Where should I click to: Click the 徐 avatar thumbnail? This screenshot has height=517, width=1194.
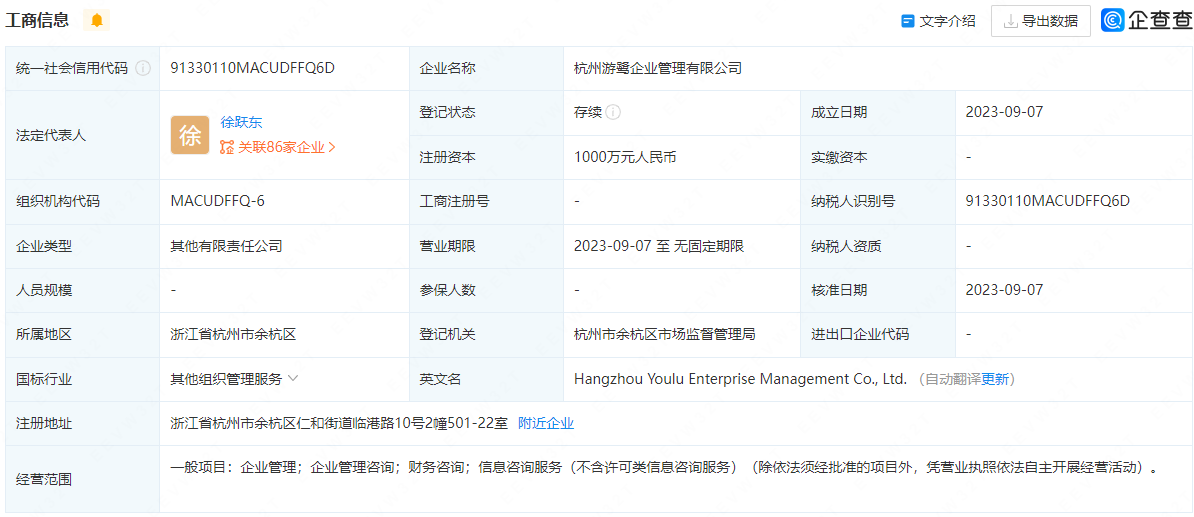pos(190,136)
